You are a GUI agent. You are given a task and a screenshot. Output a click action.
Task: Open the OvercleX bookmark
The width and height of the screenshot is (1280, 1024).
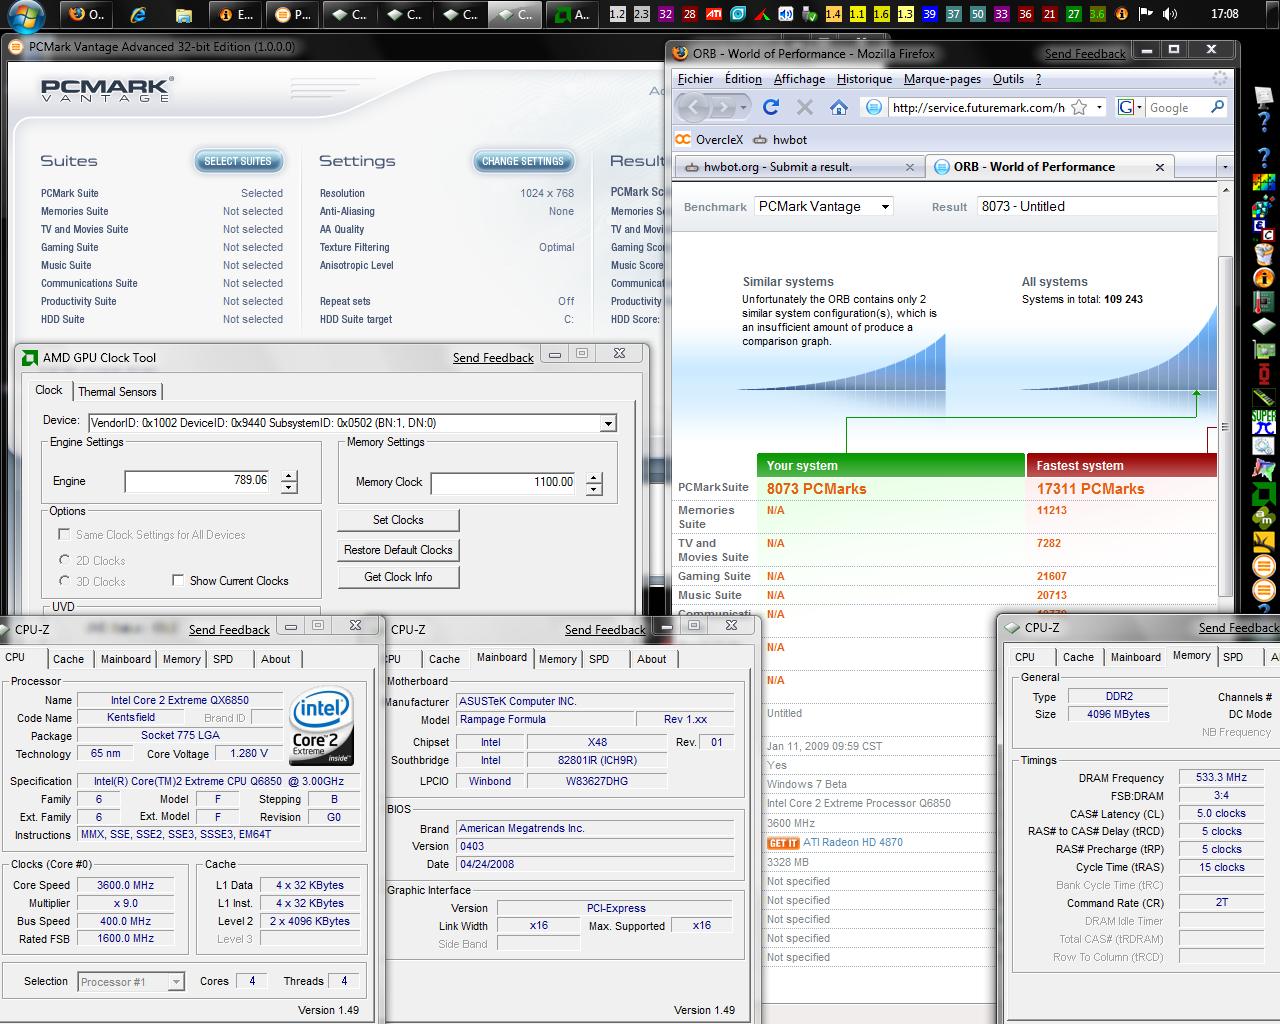coord(709,140)
